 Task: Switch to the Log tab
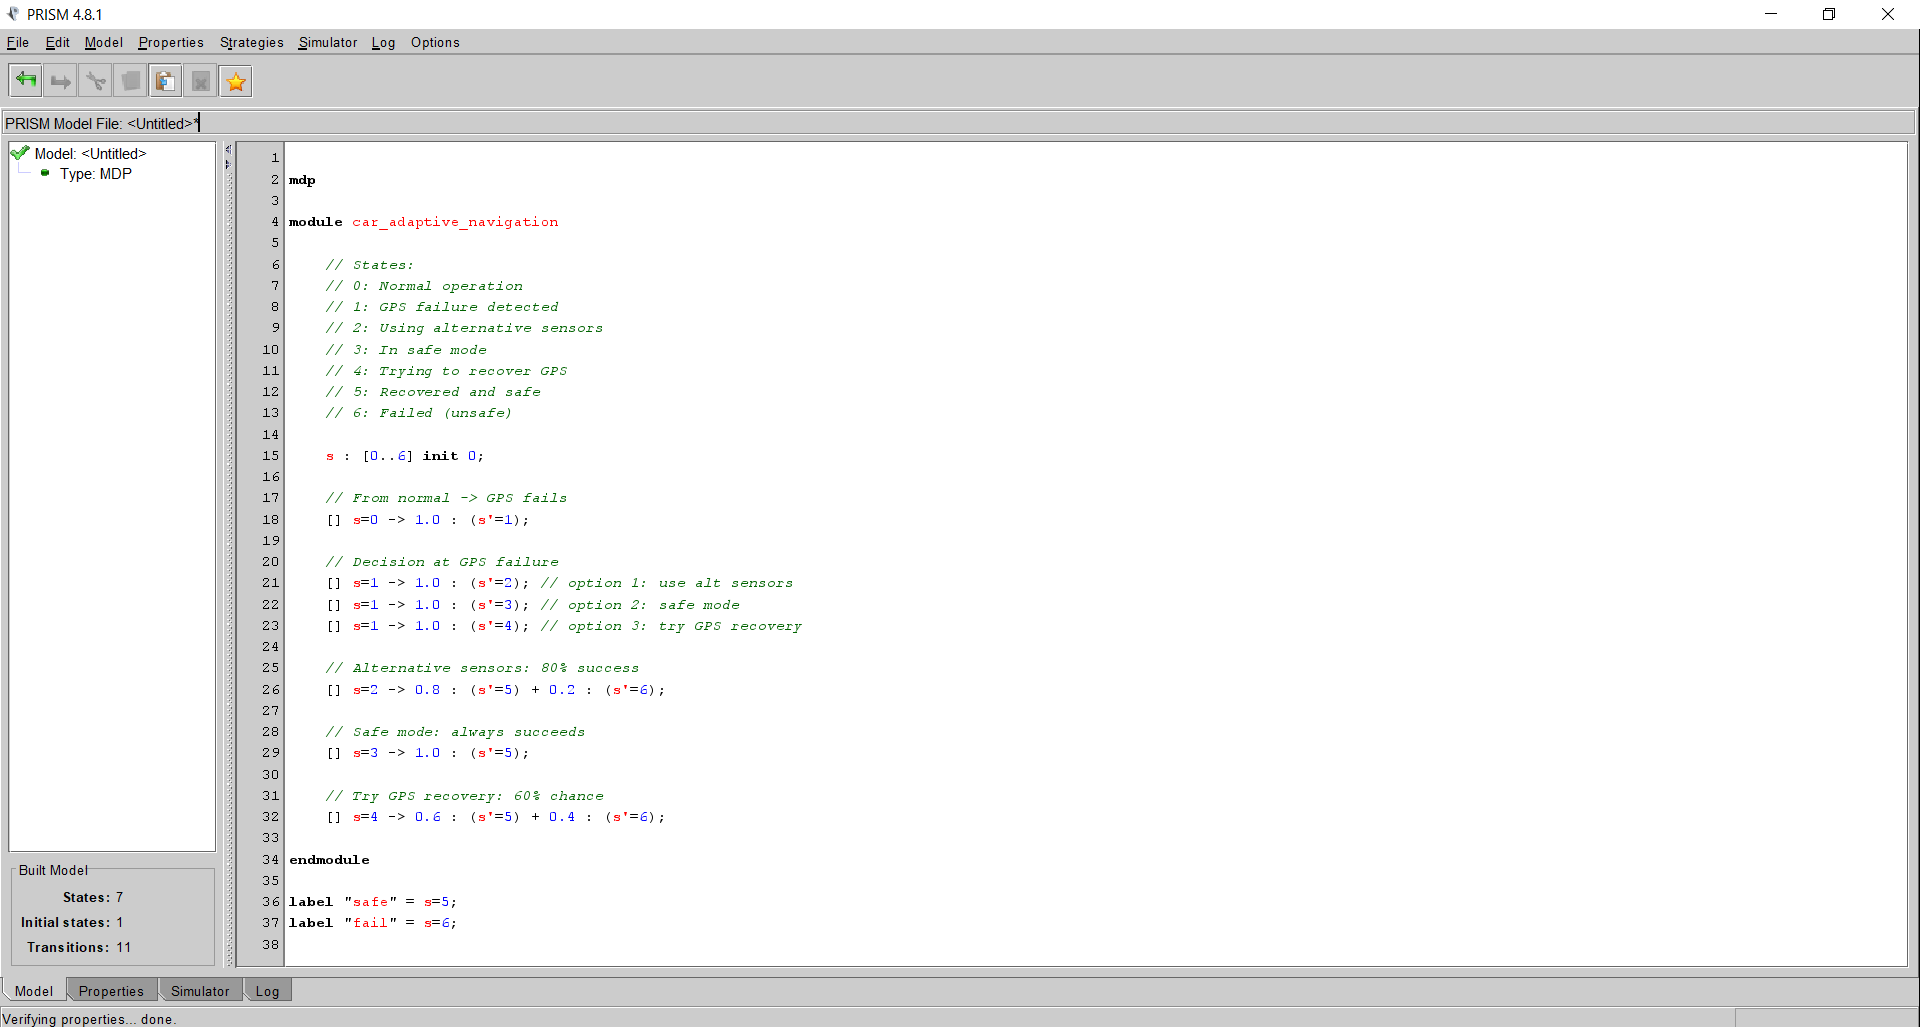[267, 991]
